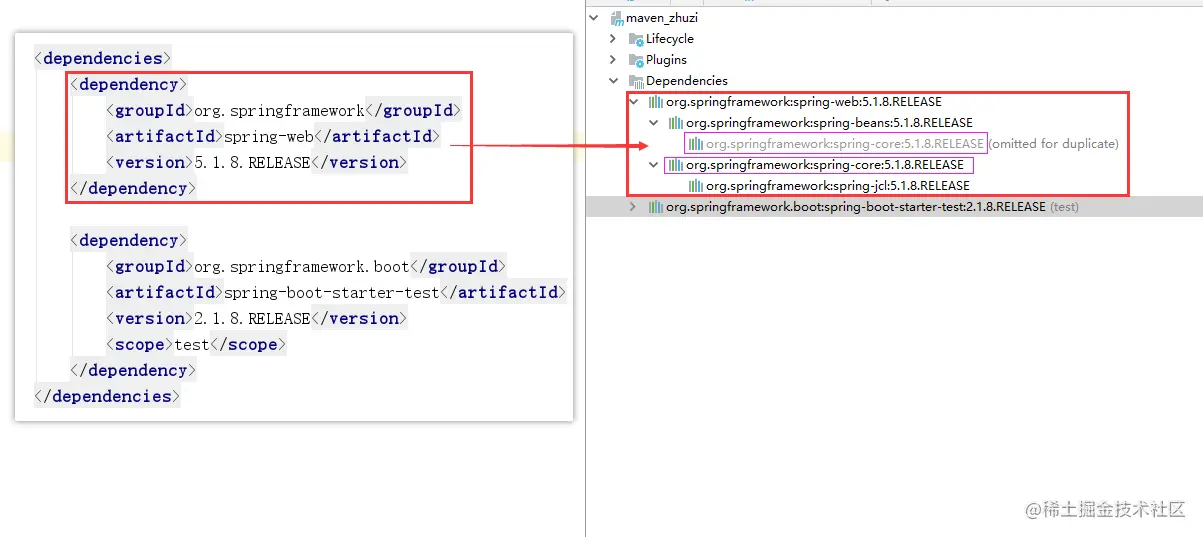
Task: Expand the Plugins node
Action: point(614,60)
